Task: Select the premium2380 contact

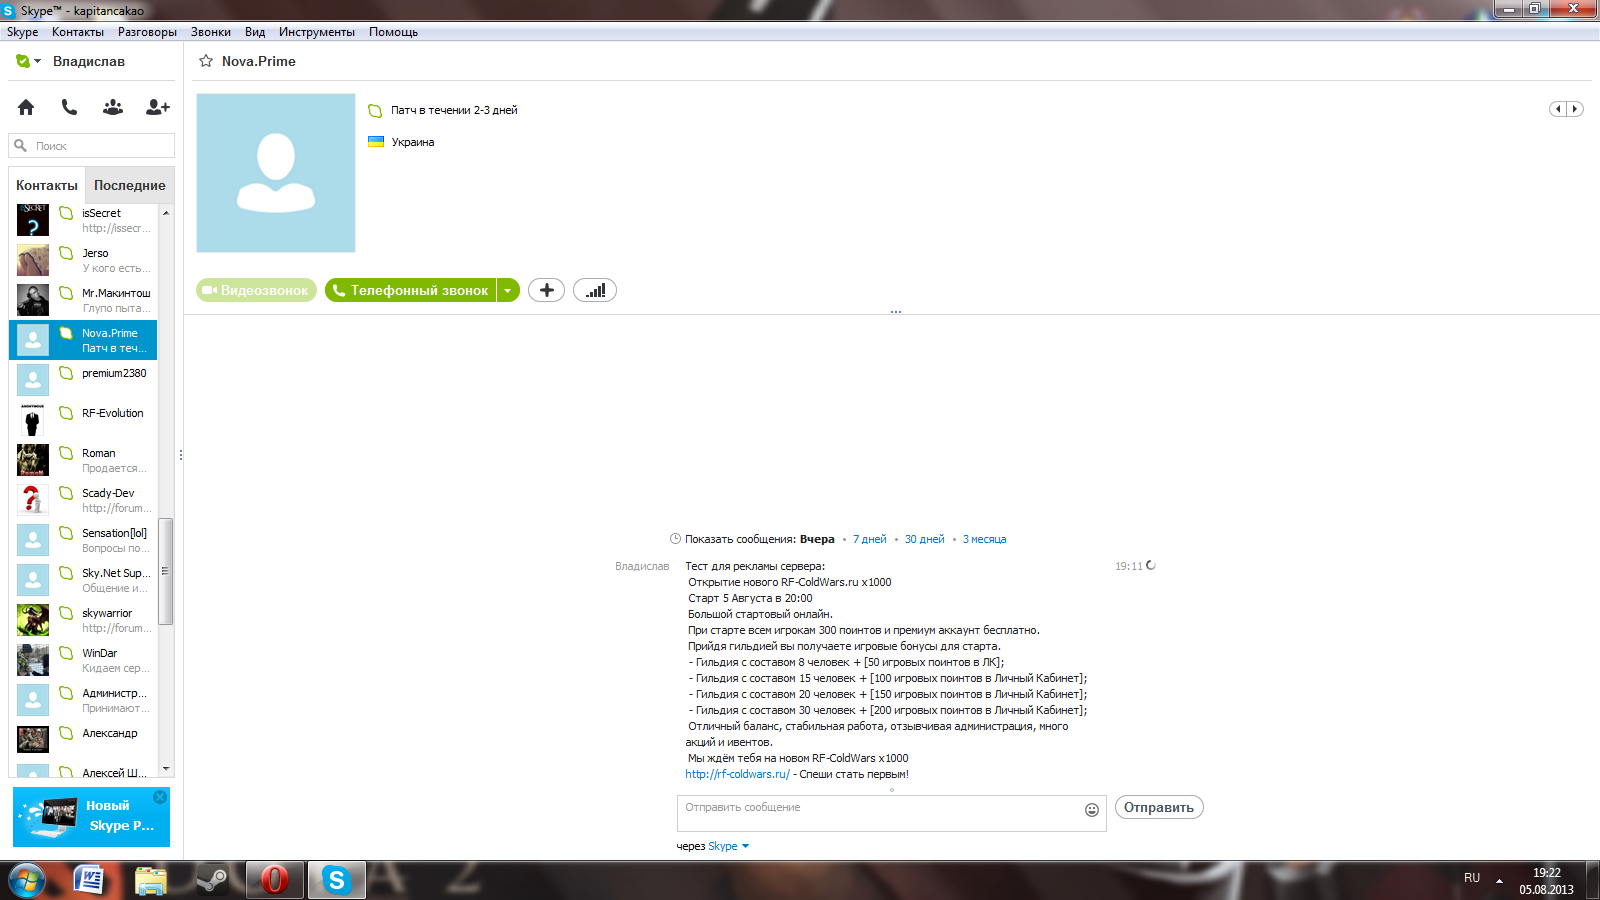Action: pos(83,380)
